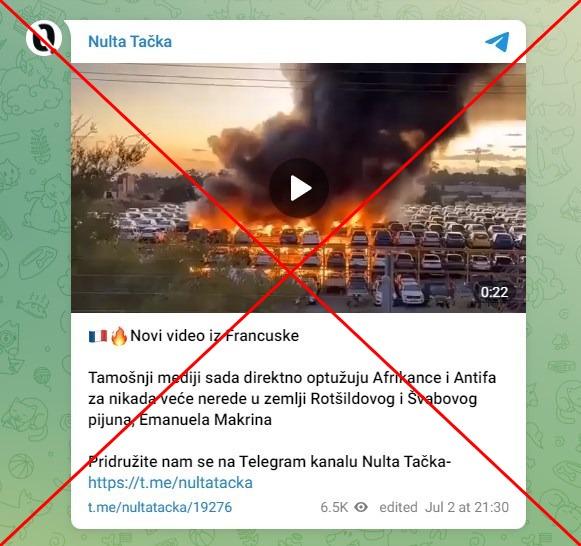Click the Jul 2 at 21:30 timestamp
581x546 pixels.
(x=467, y=507)
